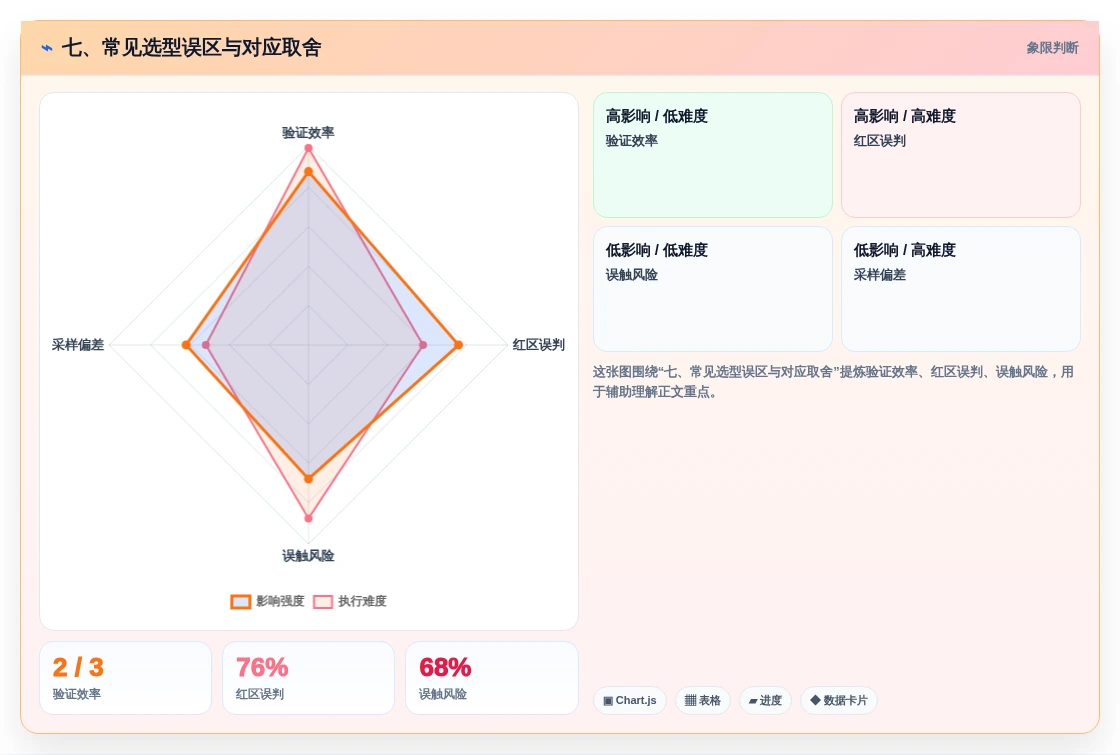Image resolution: width=1120 pixels, height=755 pixels.
Task: Open the 高影响 / 高难度 quadrant card
Action: click(x=961, y=155)
